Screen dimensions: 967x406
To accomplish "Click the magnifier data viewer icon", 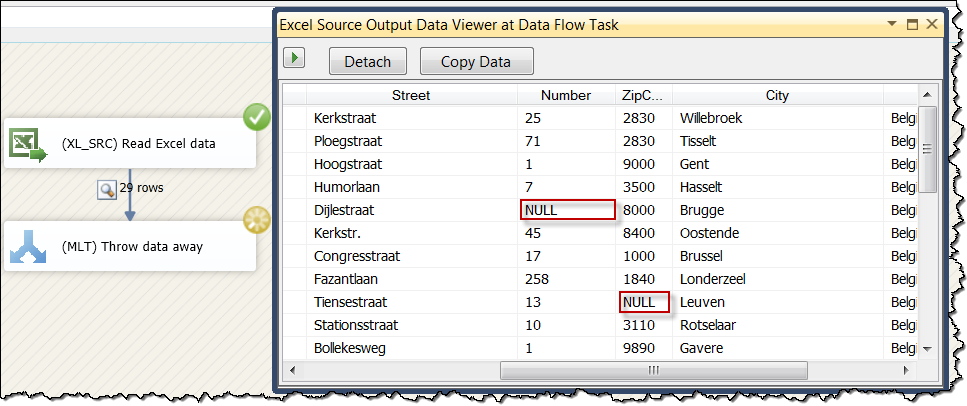I will [106, 188].
